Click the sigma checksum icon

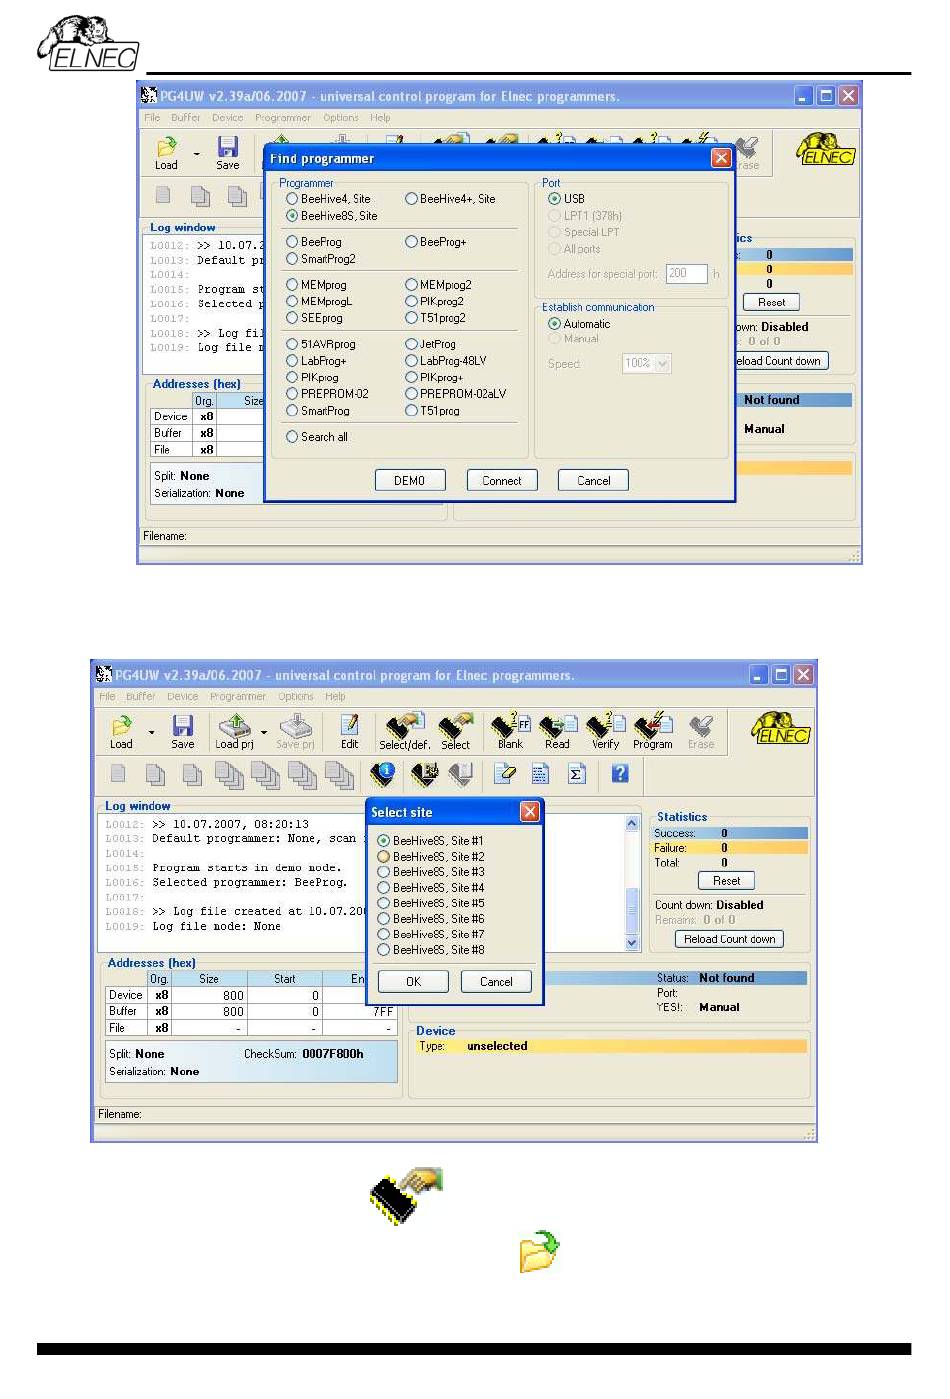tap(576, 773)
